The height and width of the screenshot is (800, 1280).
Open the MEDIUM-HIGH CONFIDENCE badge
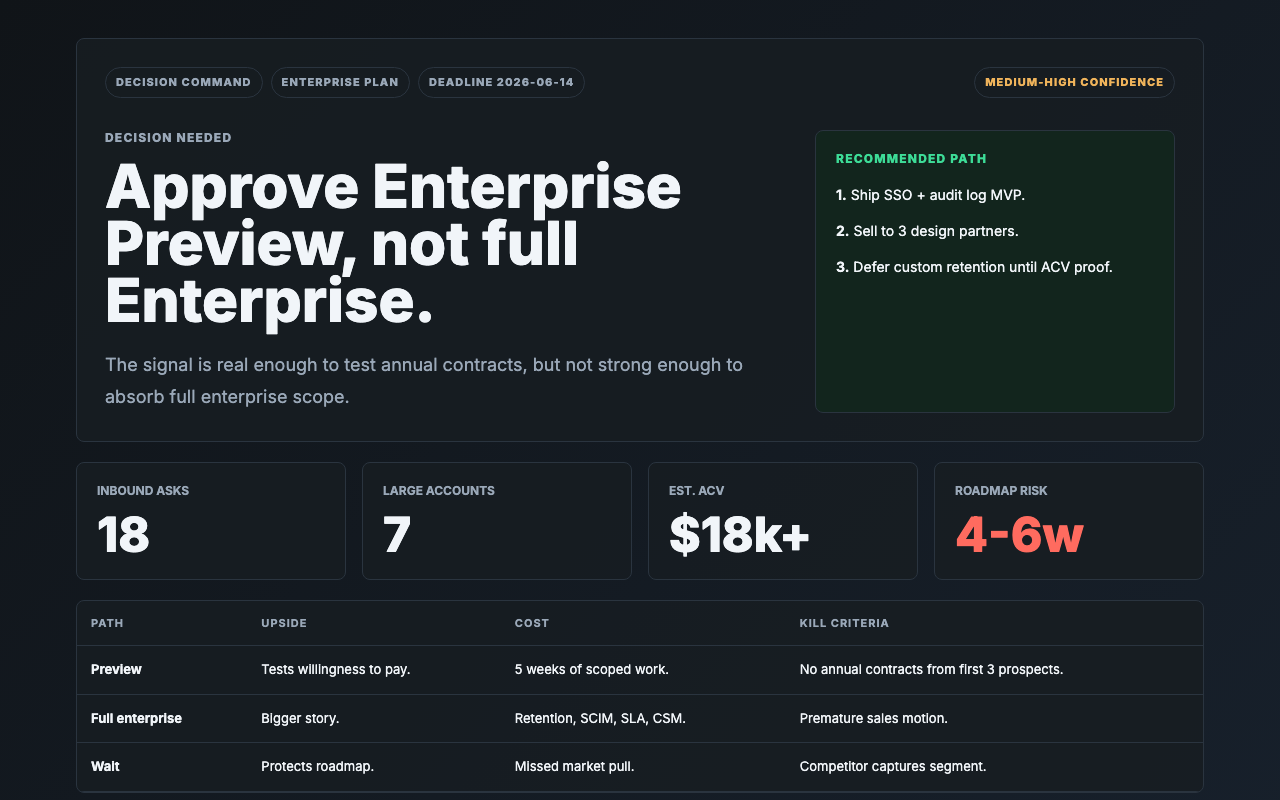point(1074,82)
